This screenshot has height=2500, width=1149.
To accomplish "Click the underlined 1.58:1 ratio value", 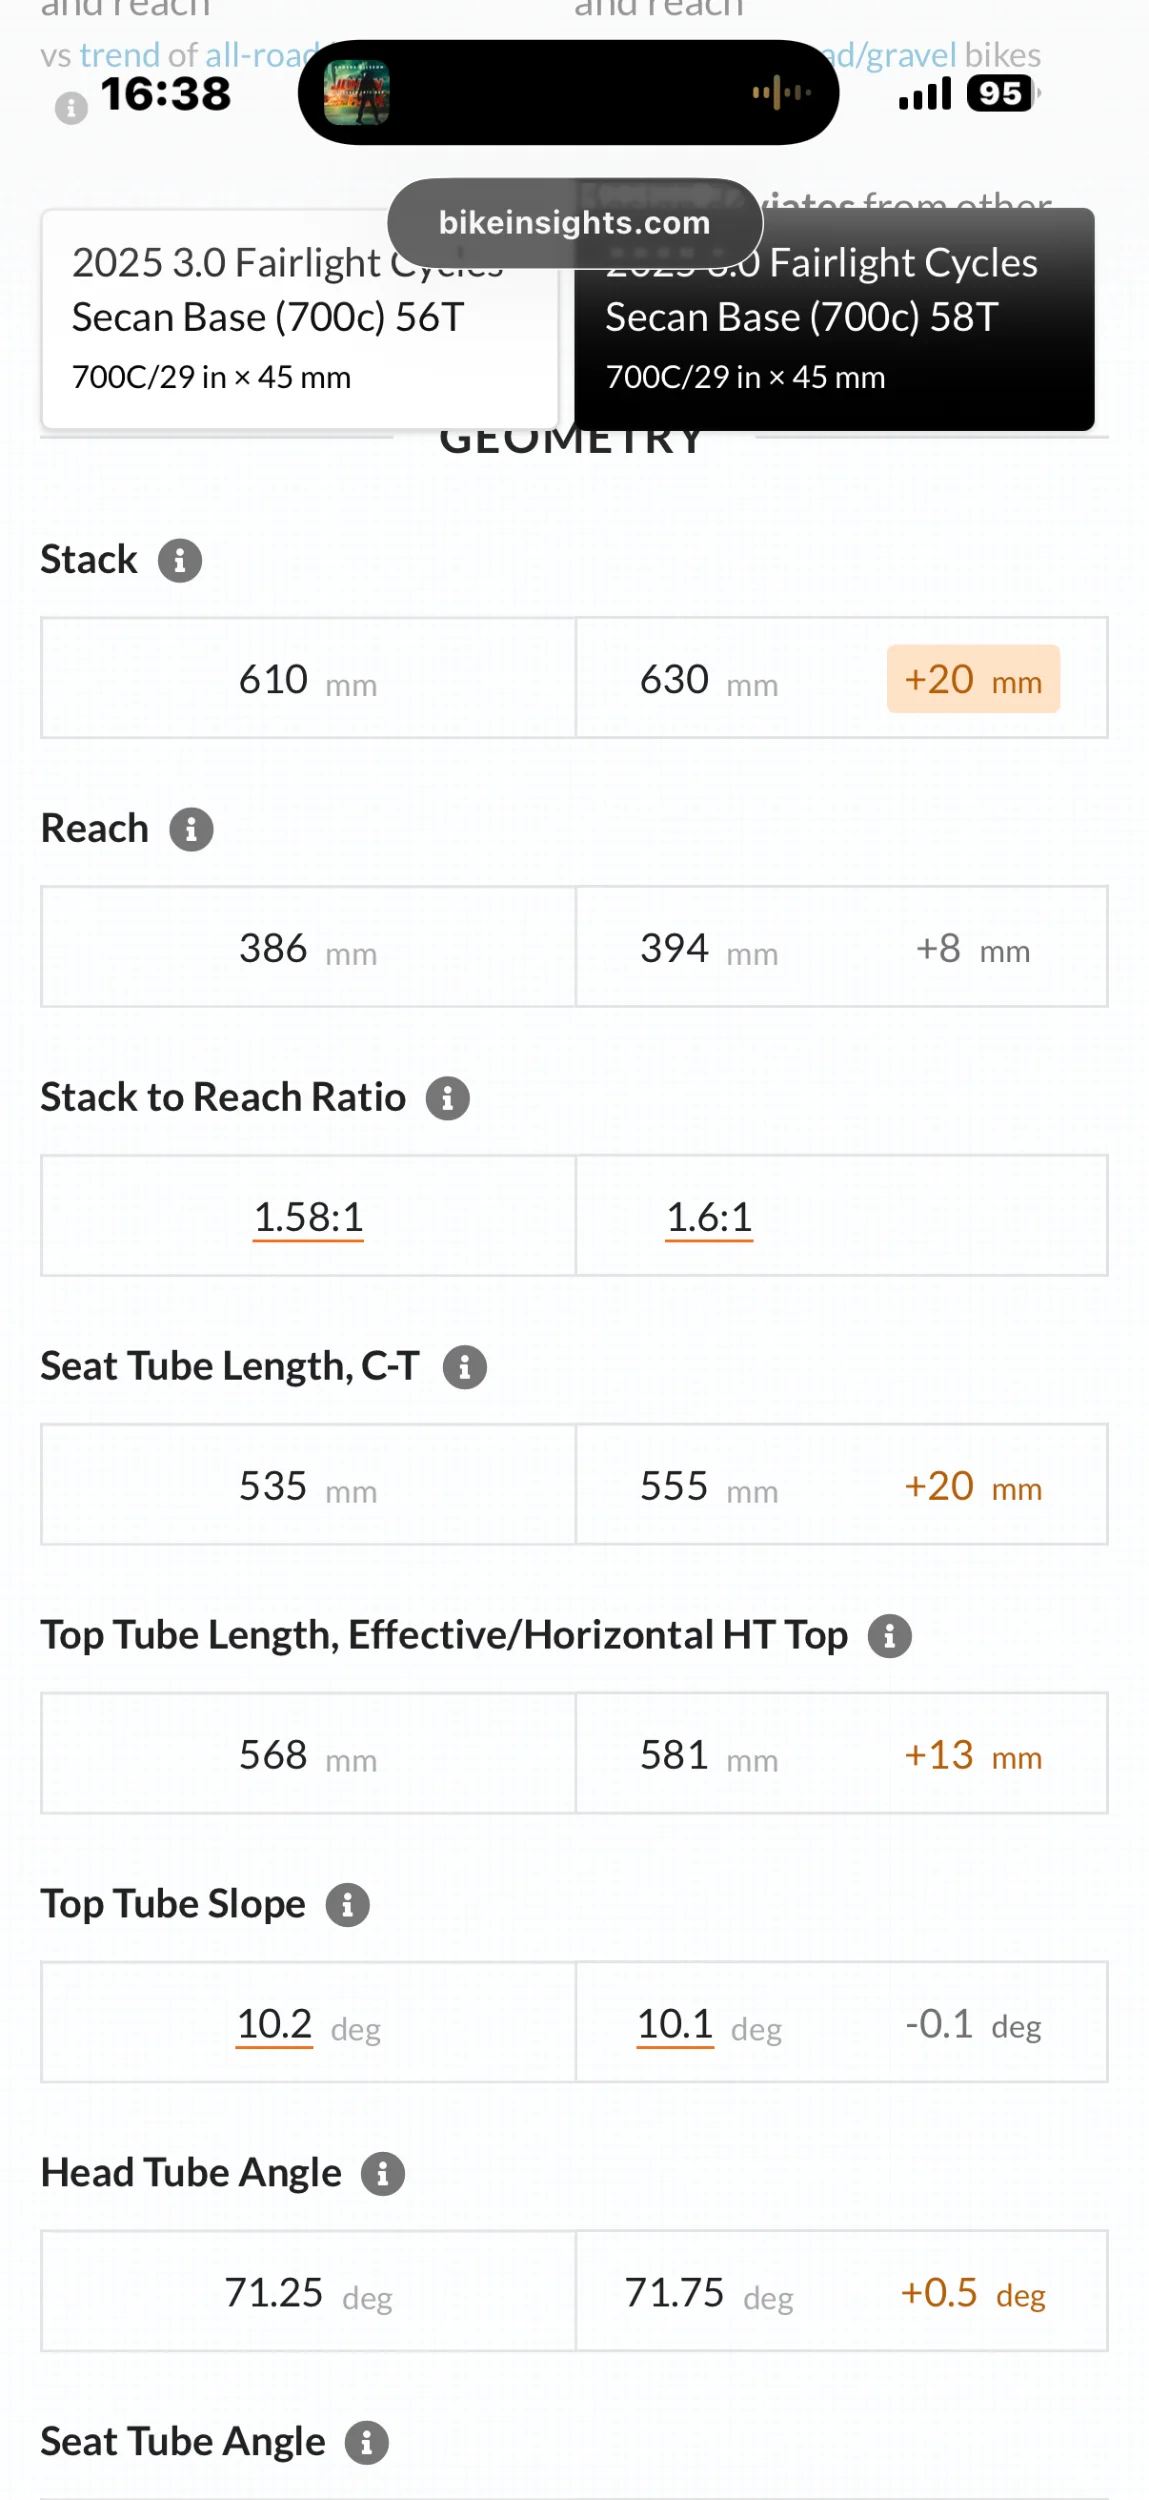I will tap(308, 1218).
